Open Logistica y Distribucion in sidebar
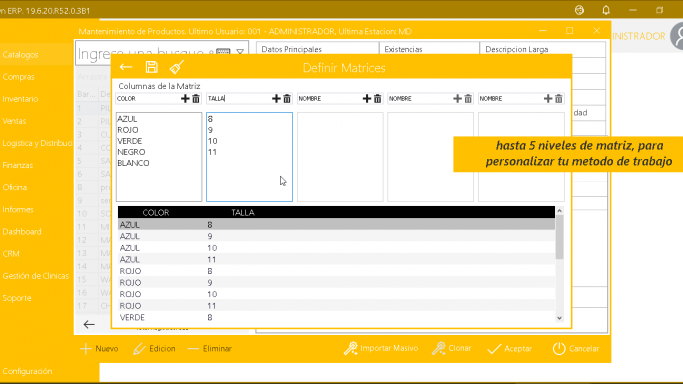 37,143
